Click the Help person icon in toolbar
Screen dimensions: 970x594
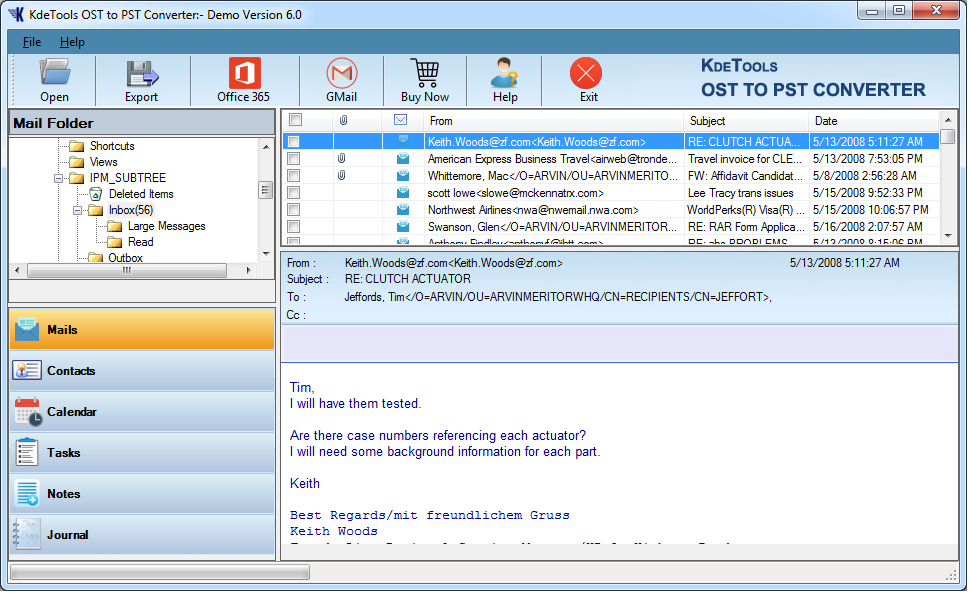[x=505, y=73]
